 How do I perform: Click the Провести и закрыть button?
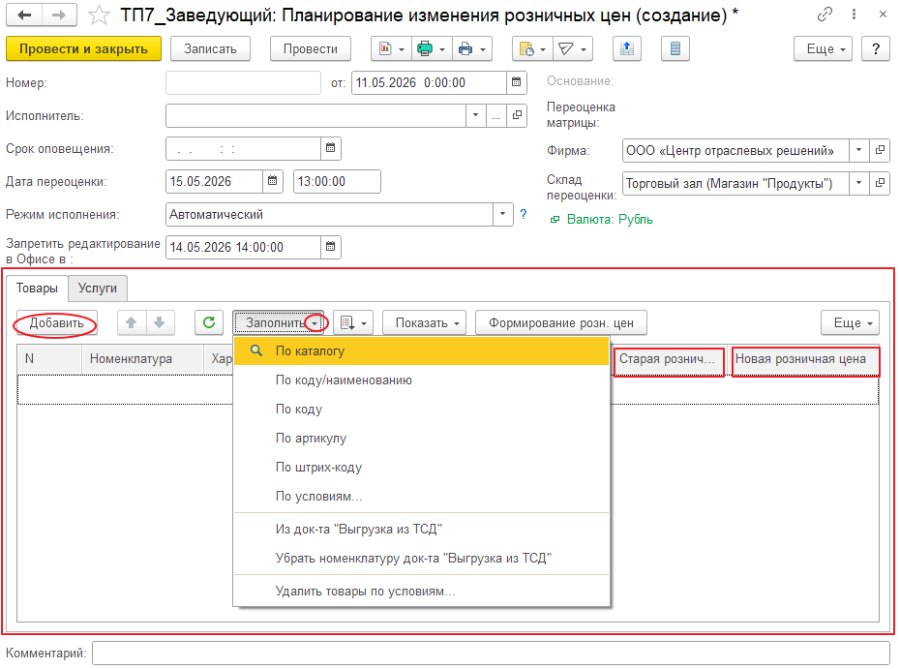[84, 49]
